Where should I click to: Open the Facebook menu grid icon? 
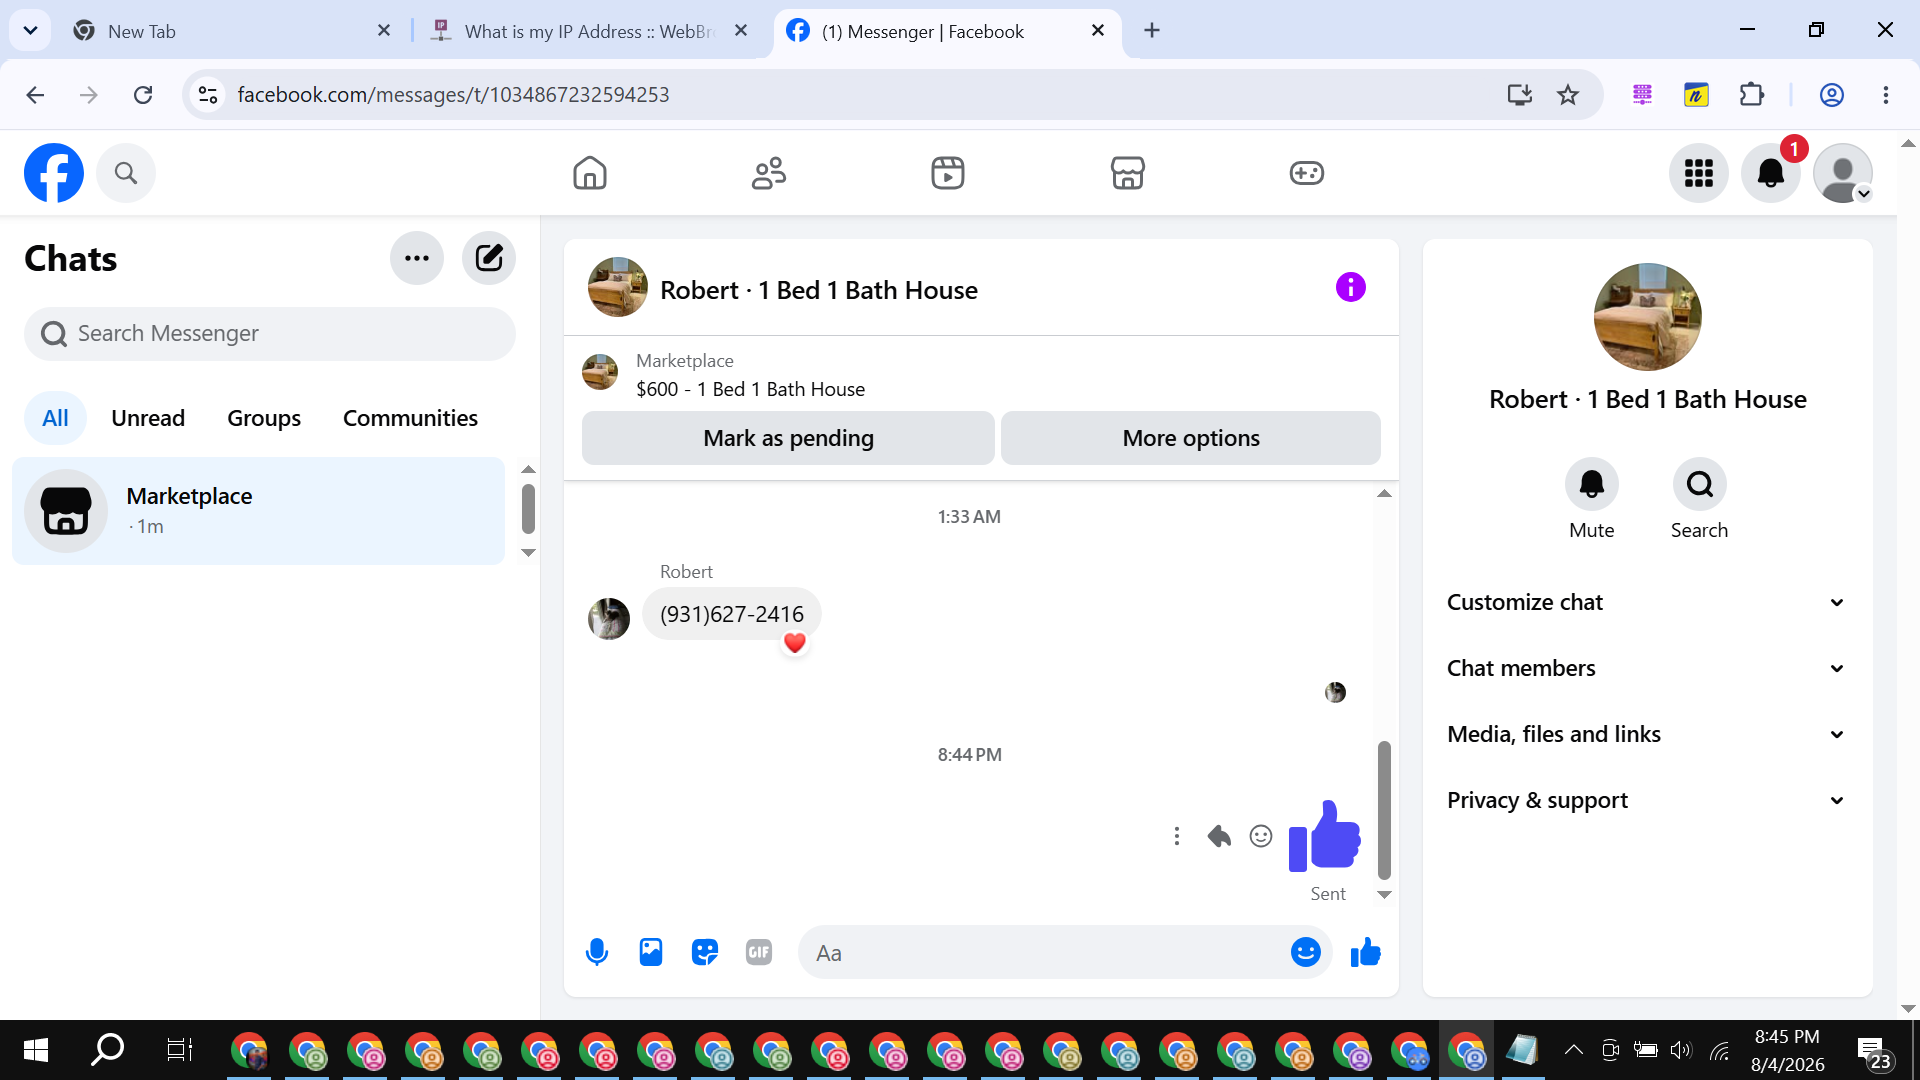pyautogui.click(x=1698, y=173)
